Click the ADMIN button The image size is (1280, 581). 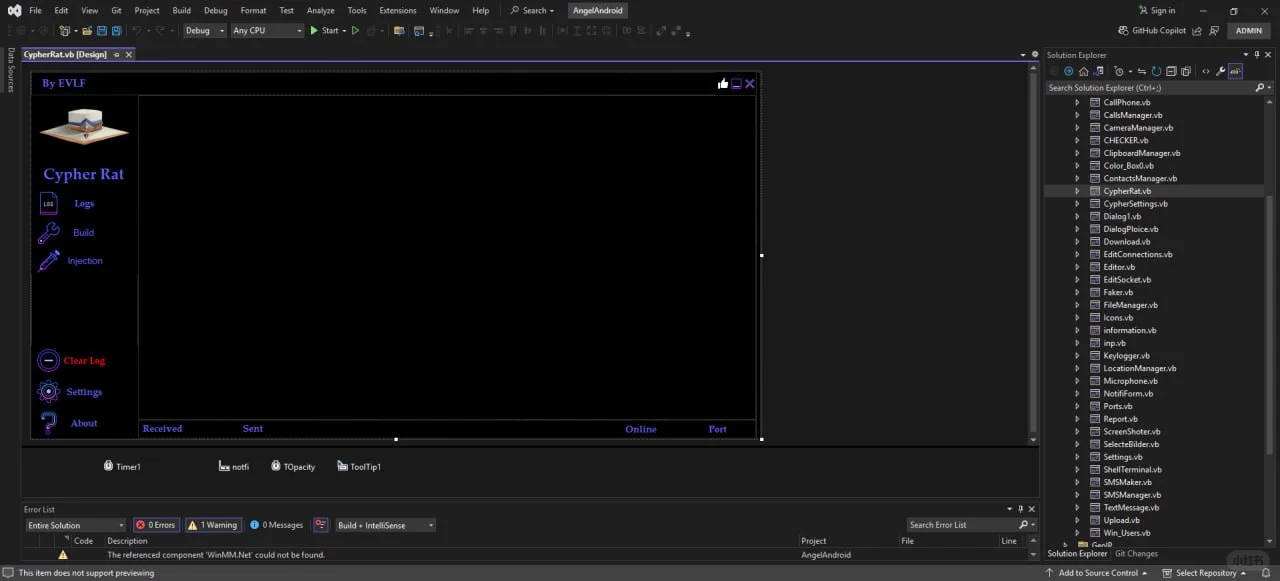click(1249, 31)
